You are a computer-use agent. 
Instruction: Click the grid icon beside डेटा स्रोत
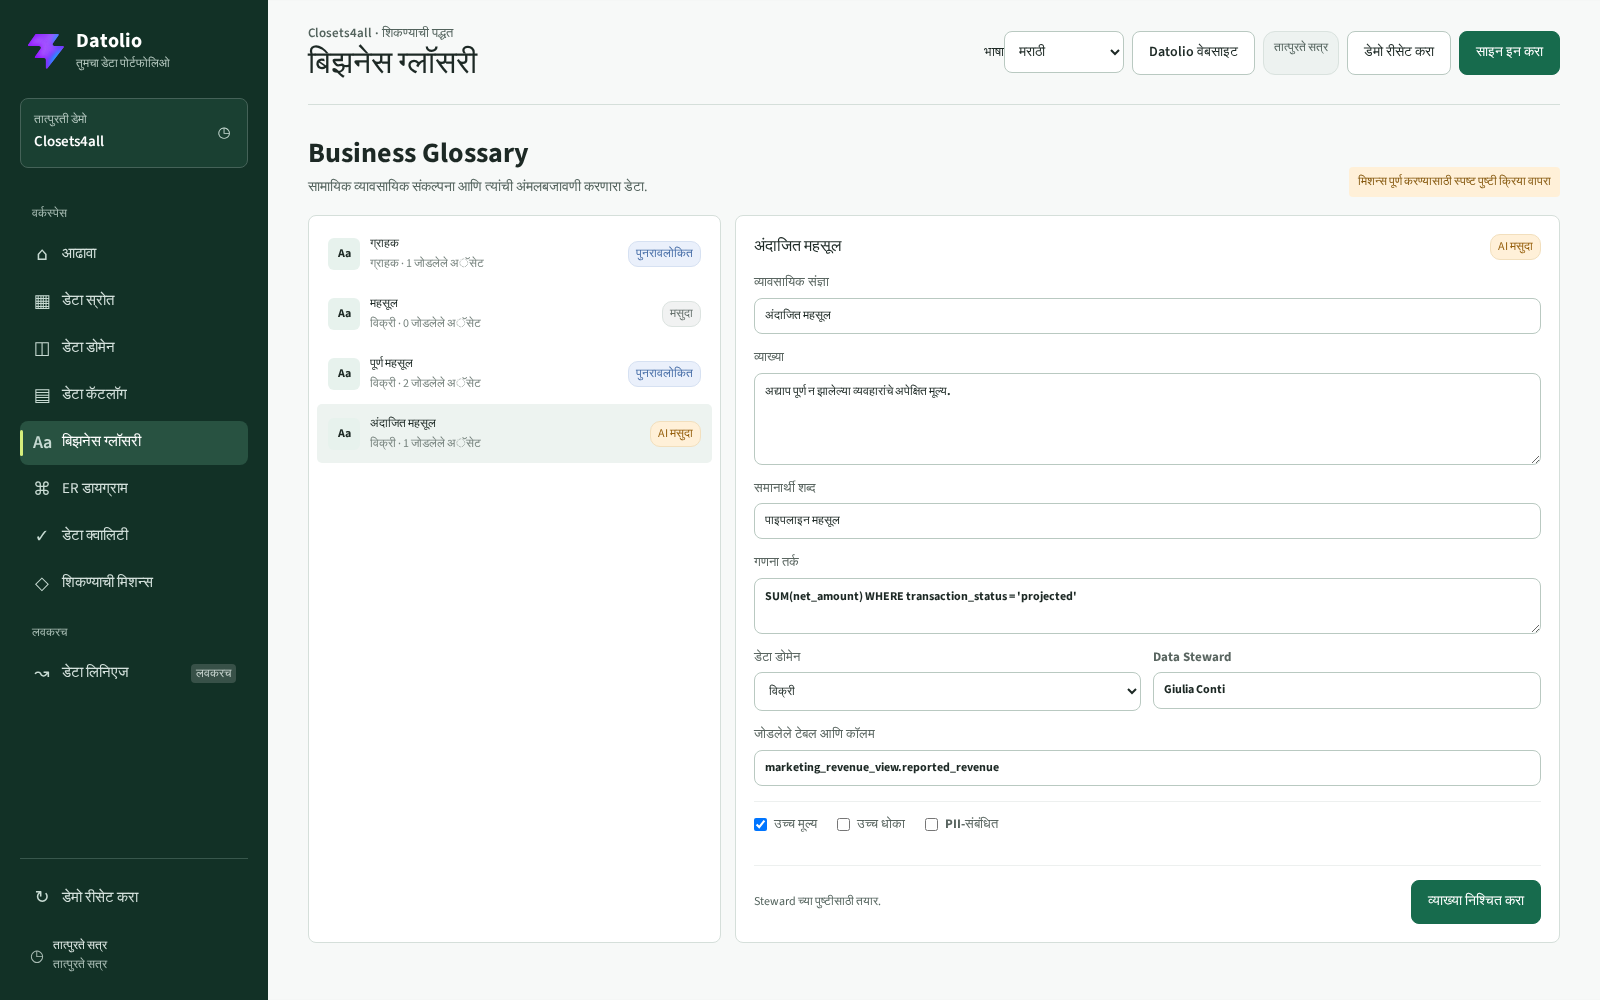[x=42, y=301]
